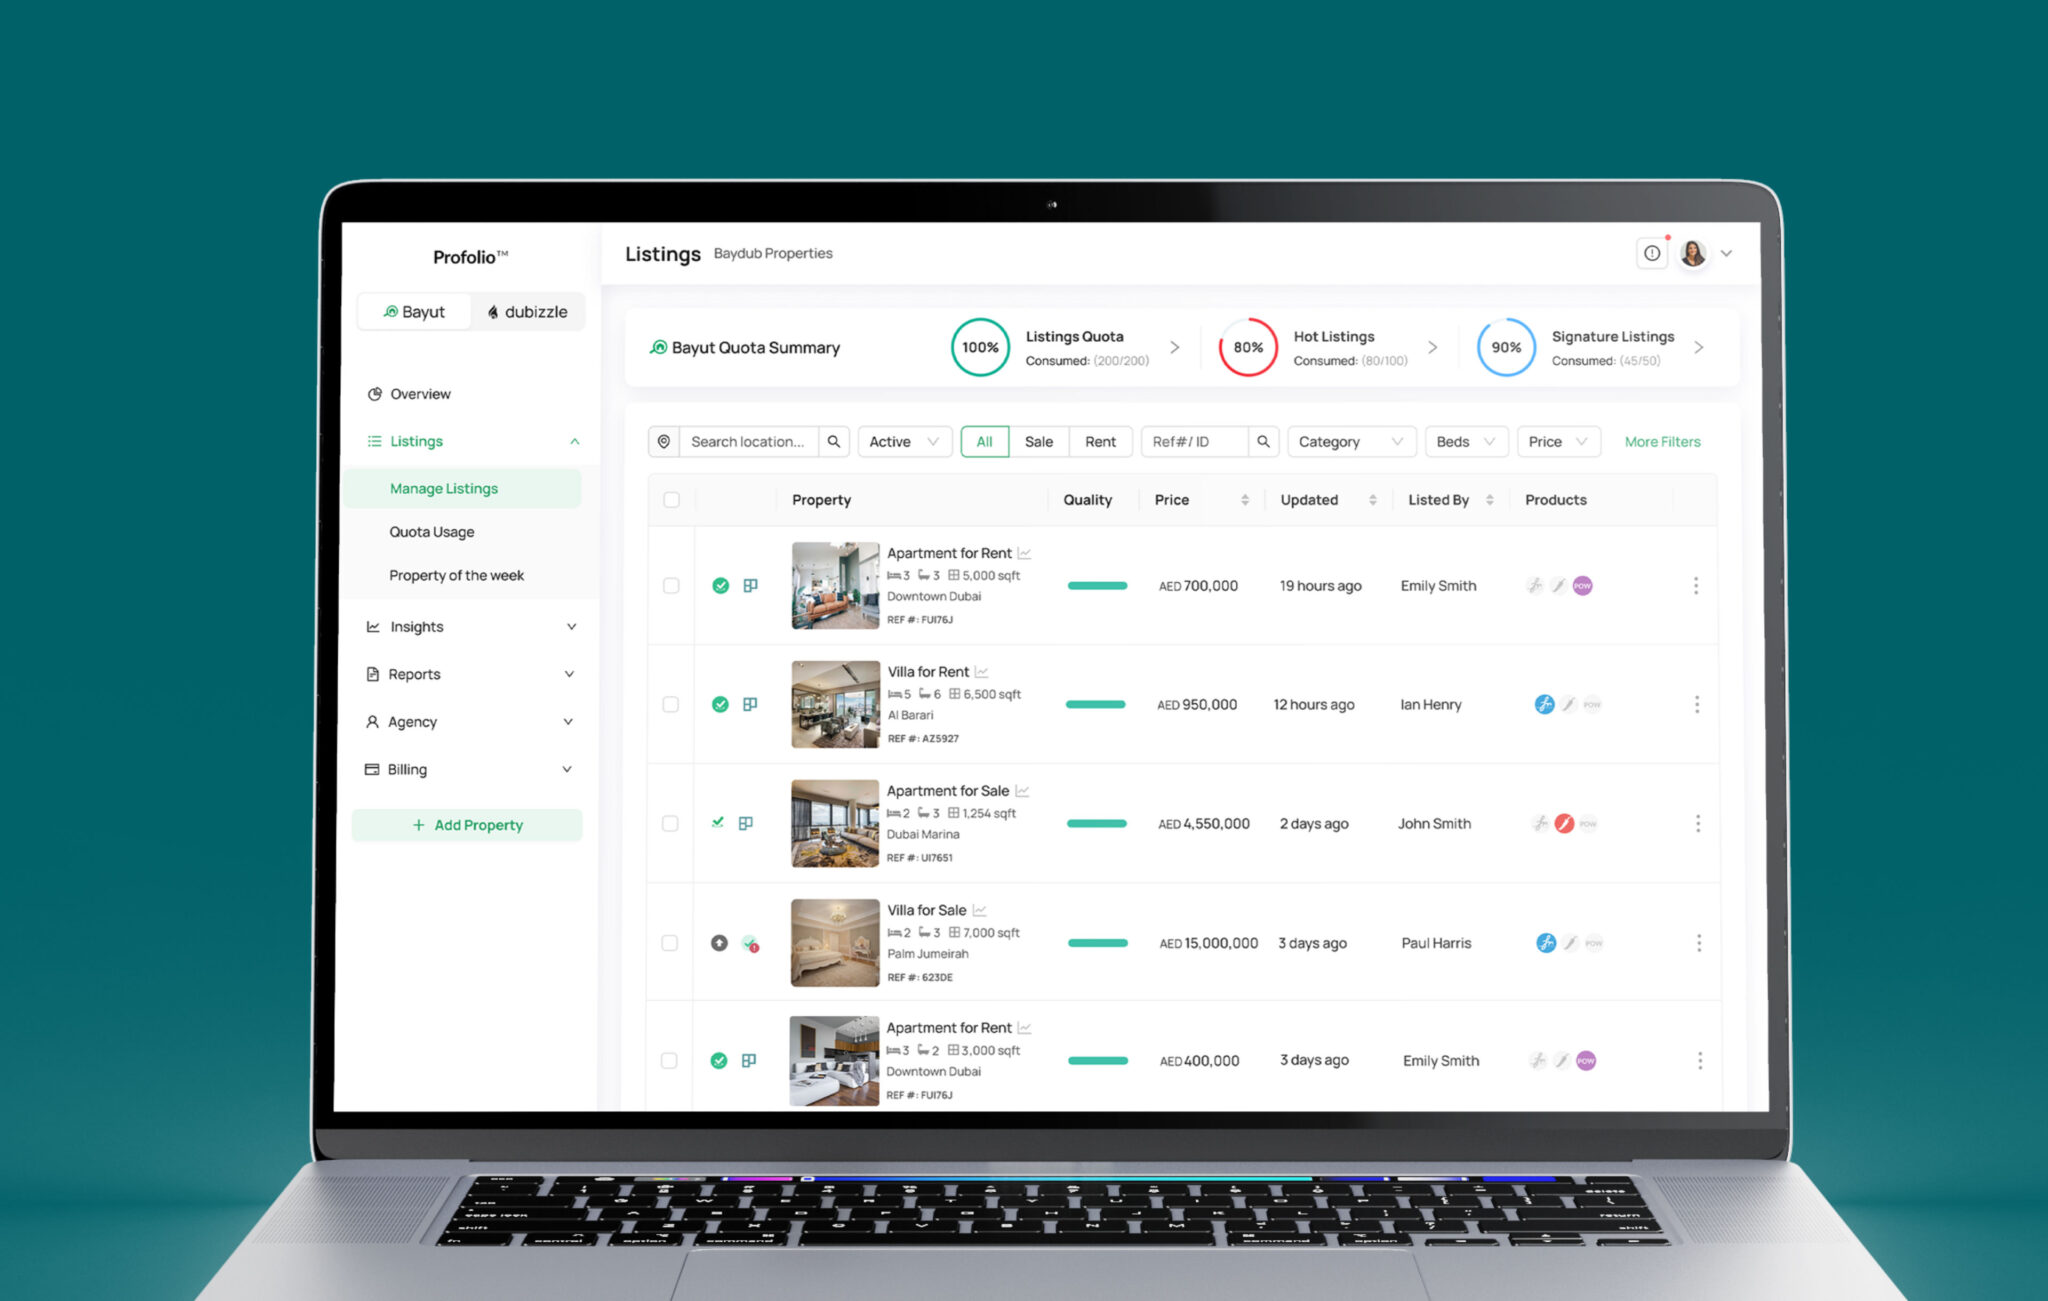Switch to the dubizzle tab
The height and width of the screenshot is (1301, 2048).
527,311
